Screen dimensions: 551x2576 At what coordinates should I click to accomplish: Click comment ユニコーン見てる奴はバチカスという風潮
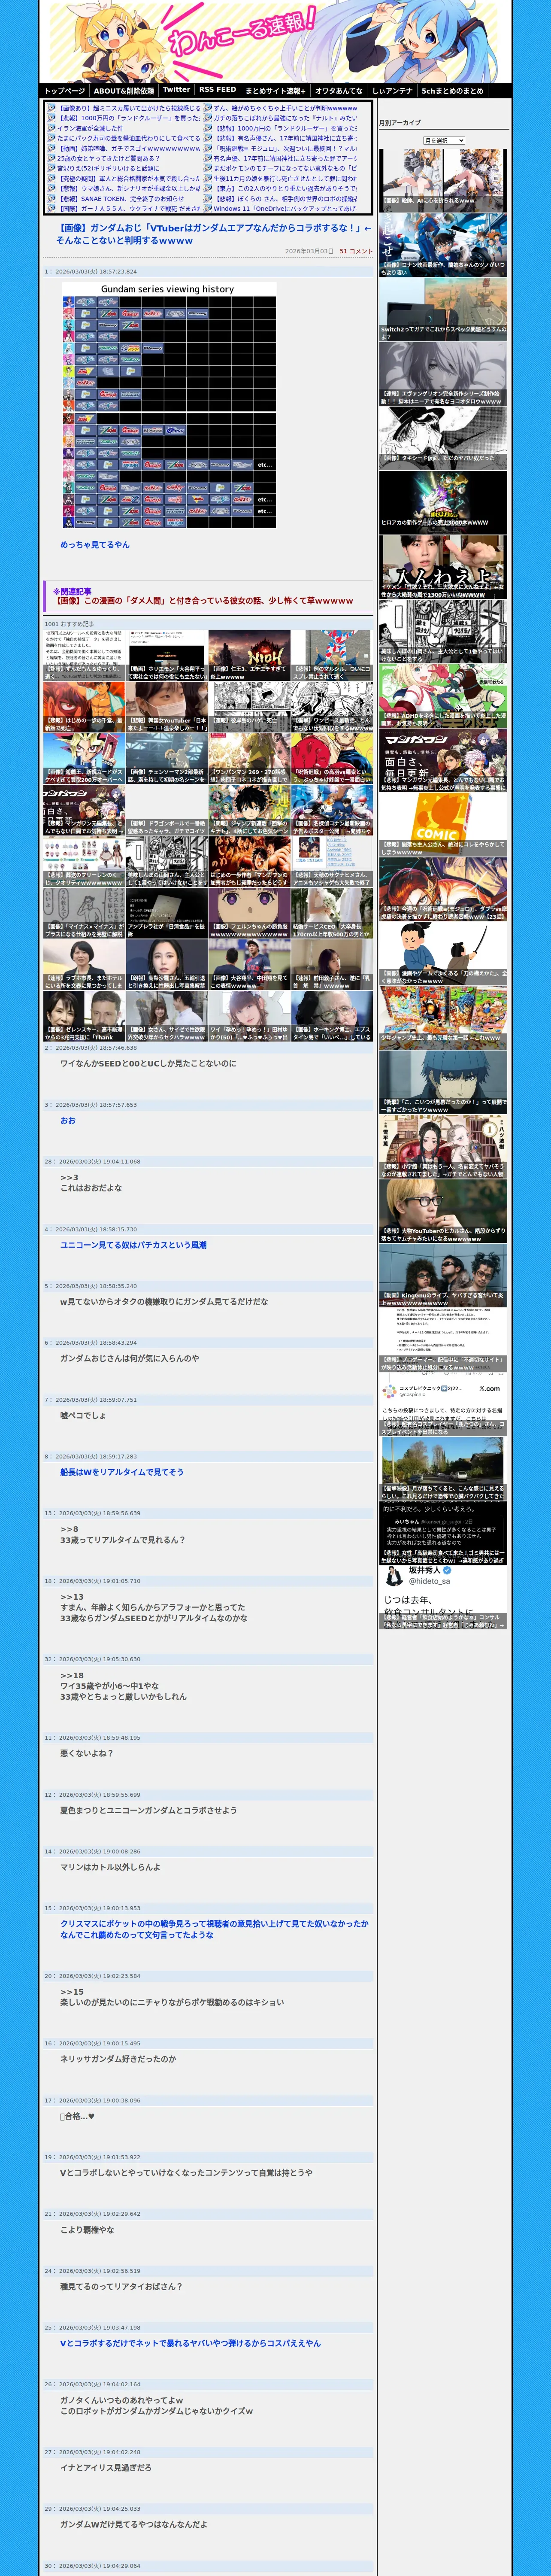coord(133,1245)
